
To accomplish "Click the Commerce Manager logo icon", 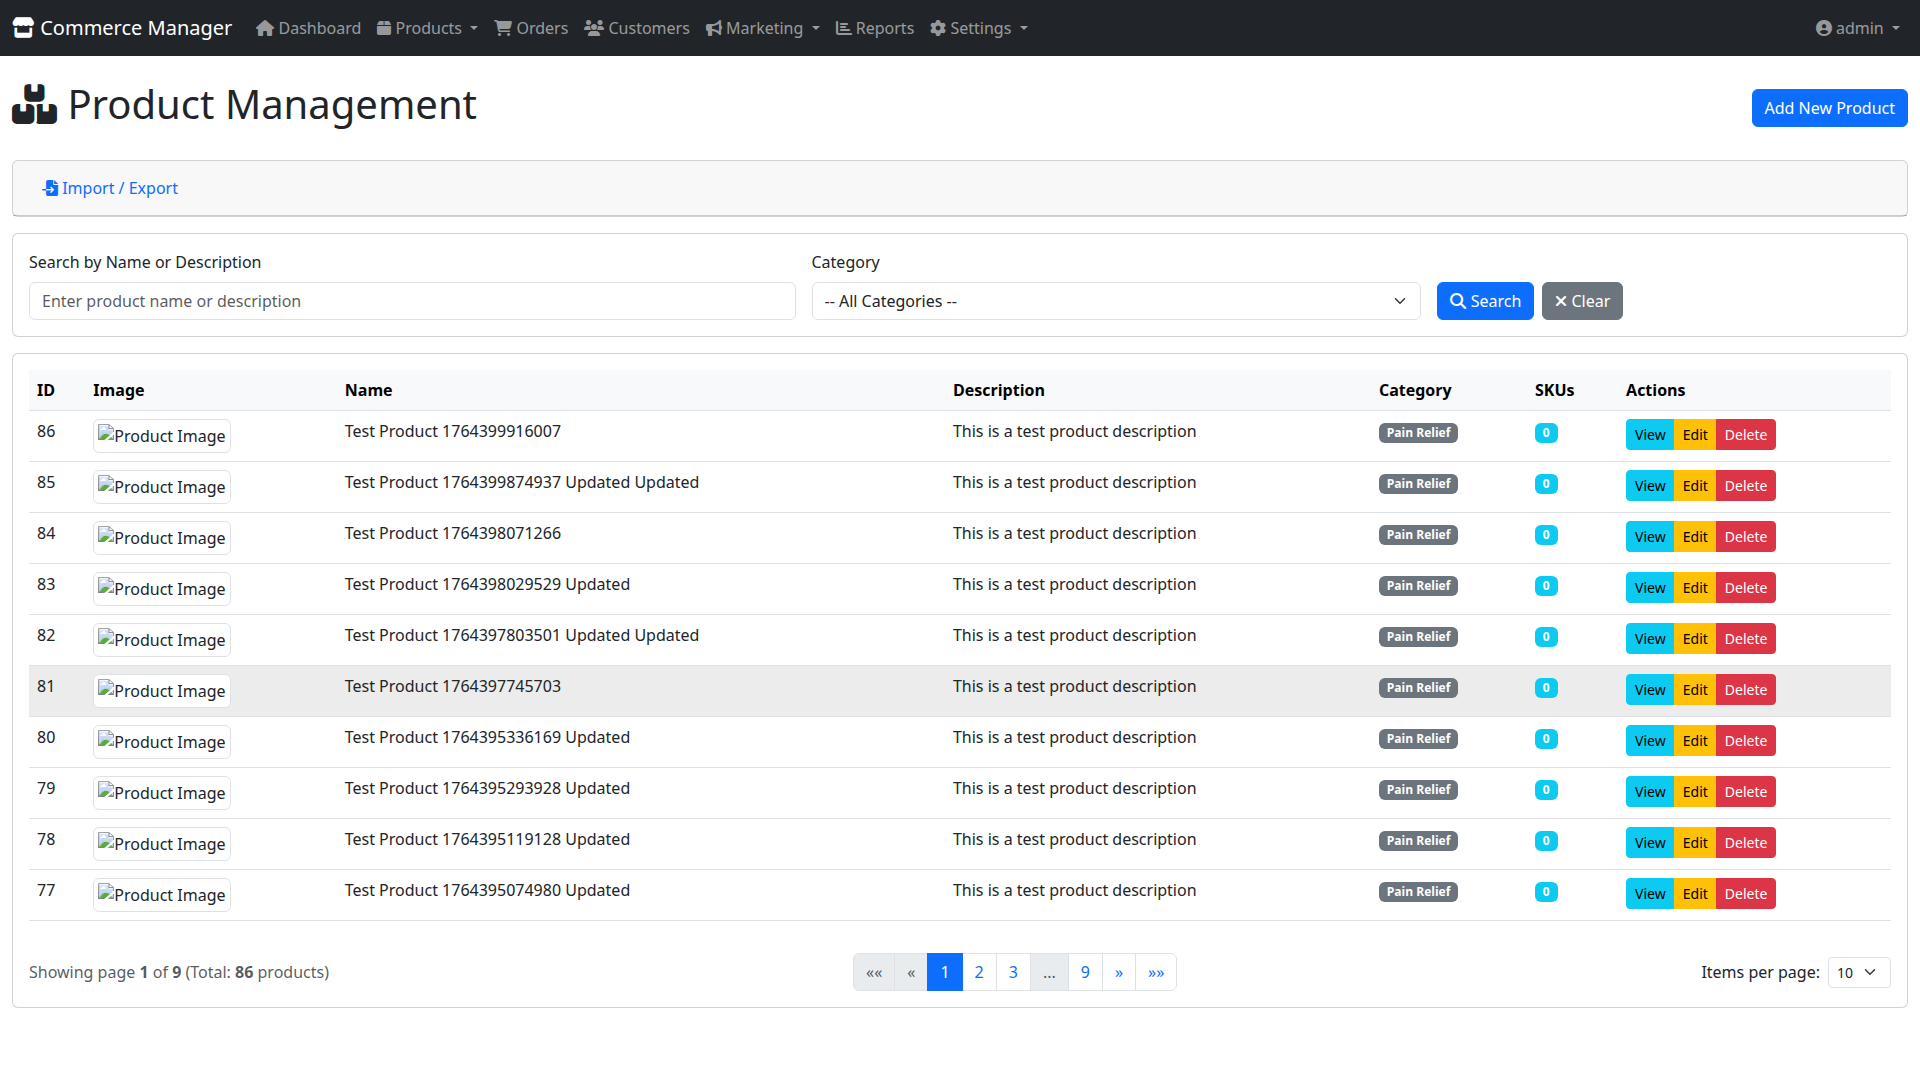I will click(x=22, y=27).
